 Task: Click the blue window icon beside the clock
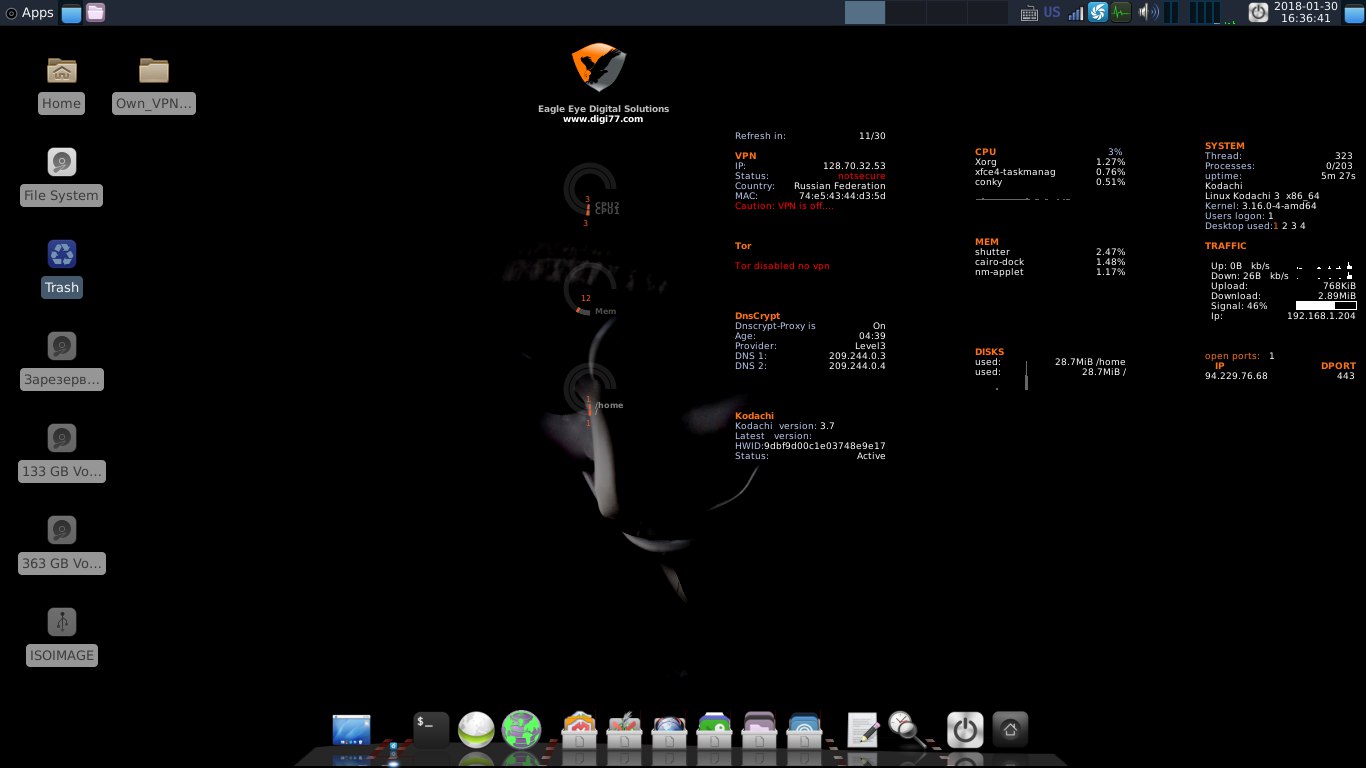click(x=1354, y=13)
